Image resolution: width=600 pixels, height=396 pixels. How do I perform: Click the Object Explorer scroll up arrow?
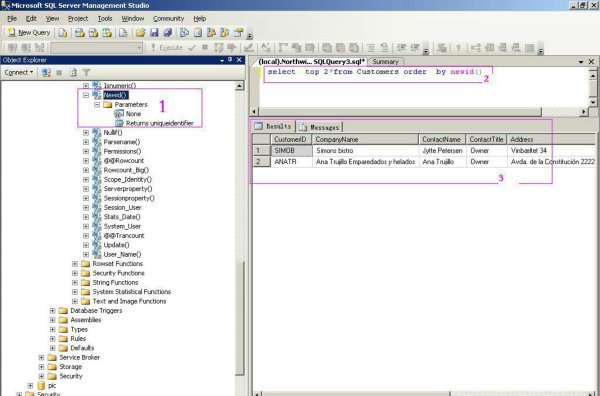click(240, 86)
